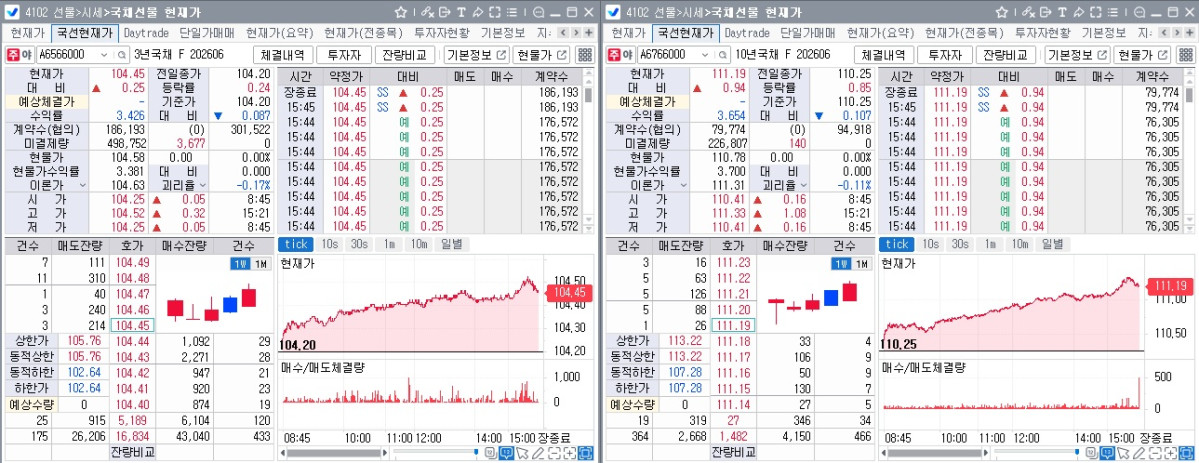The height and width of the screenshot is (463, 1199).
Task: Expand the 괴리율 dropdown in right window
Action: tap(804, 185)
